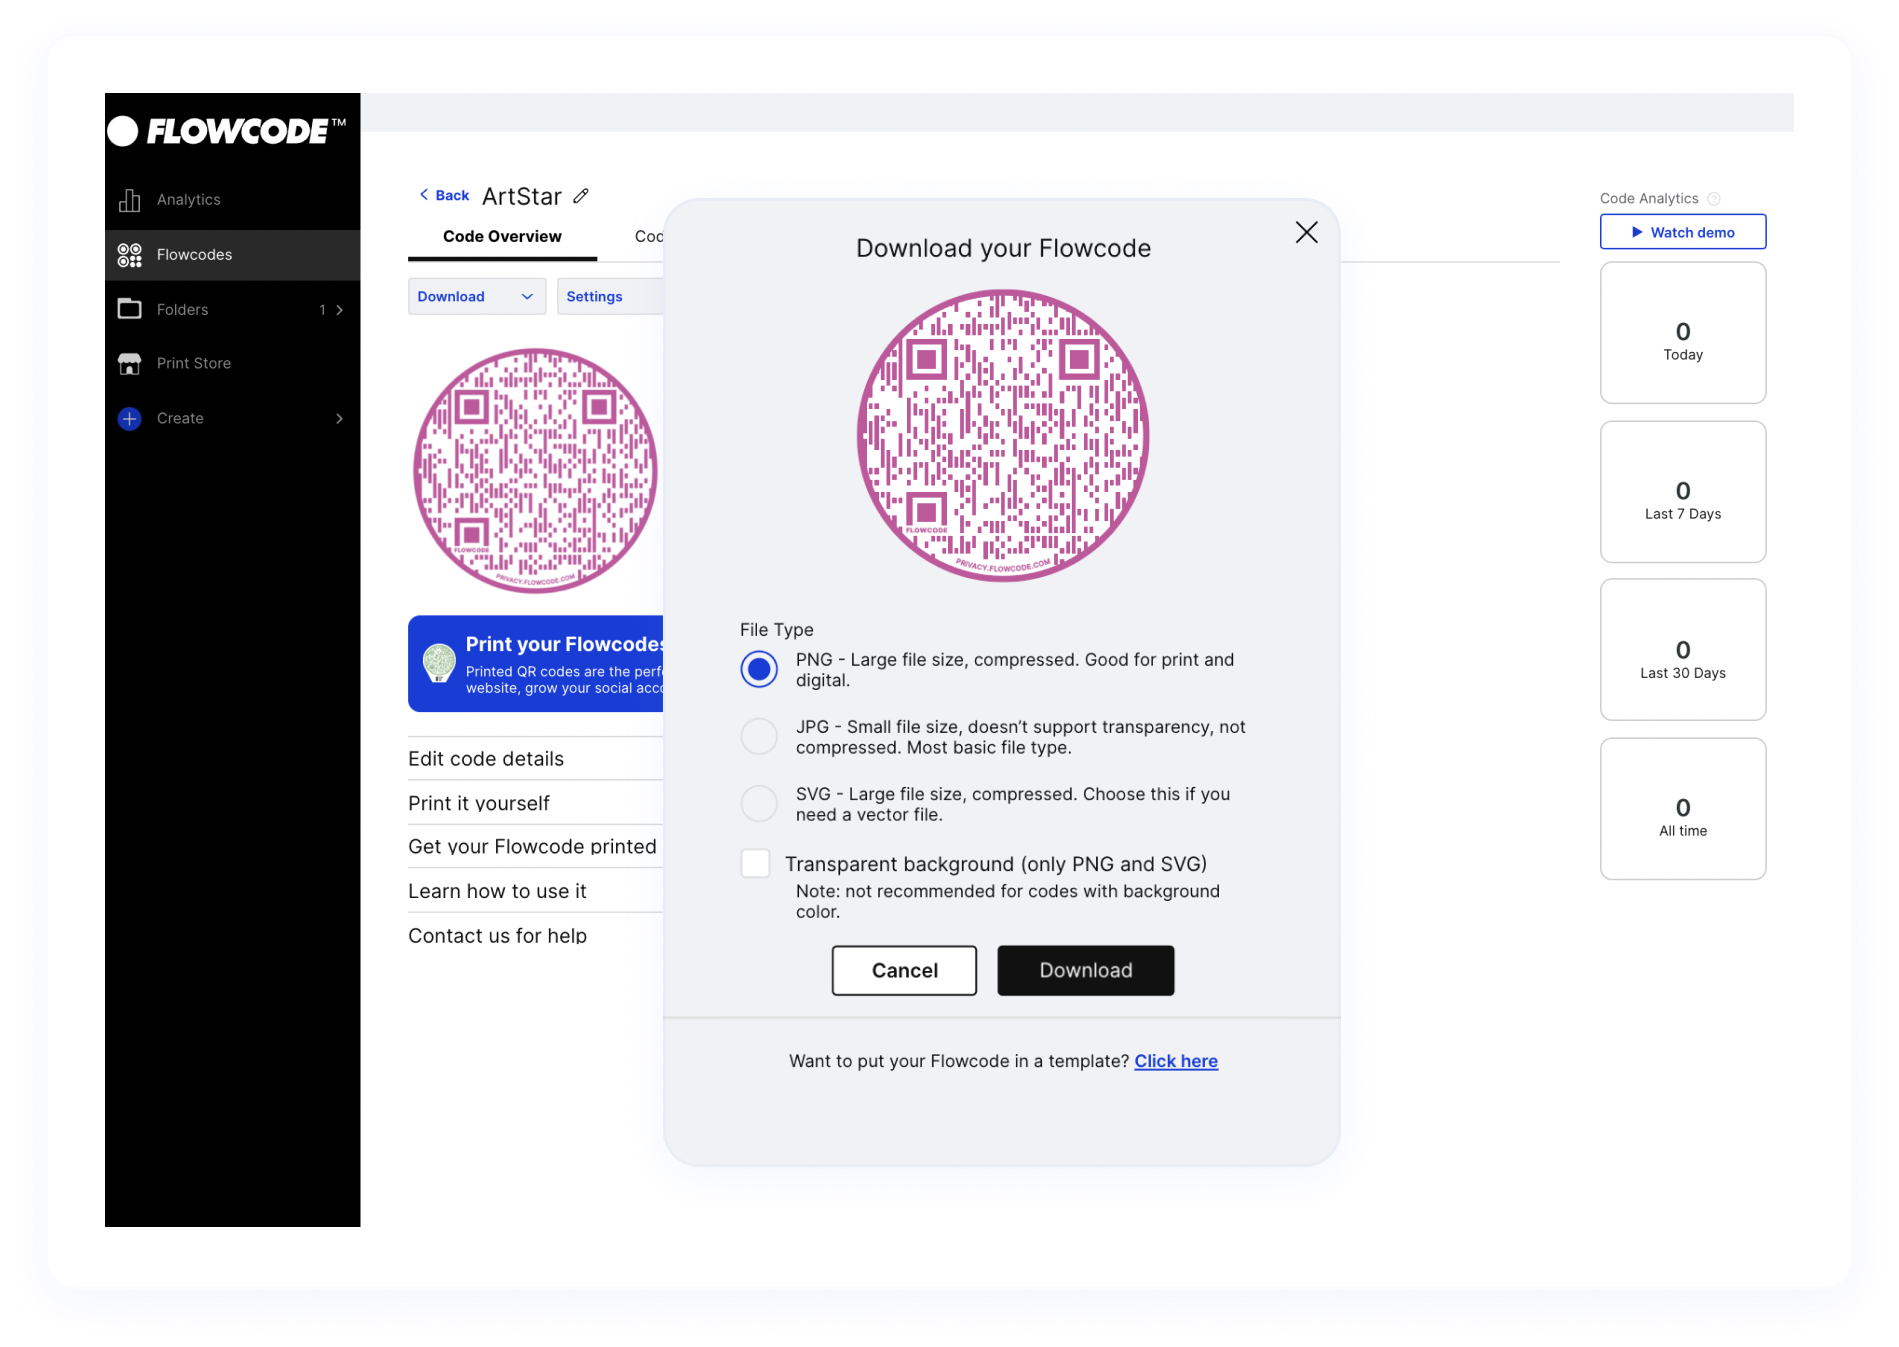1899x1347 pixels.
Task: Close the Download your Flowcode dialog
Action: pos(1306,232)
